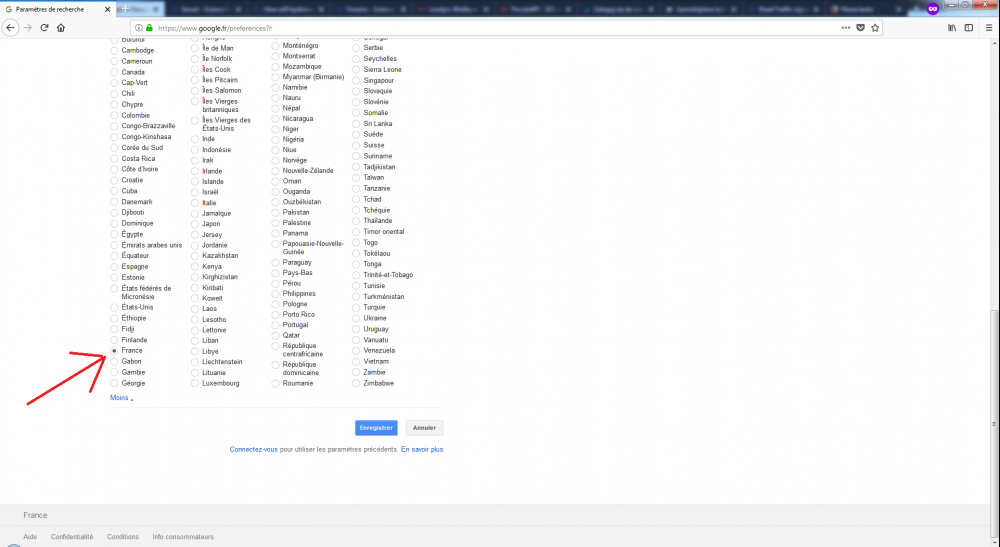Select the France radio button
1000x547 pixels.
[x=114, y=351]
